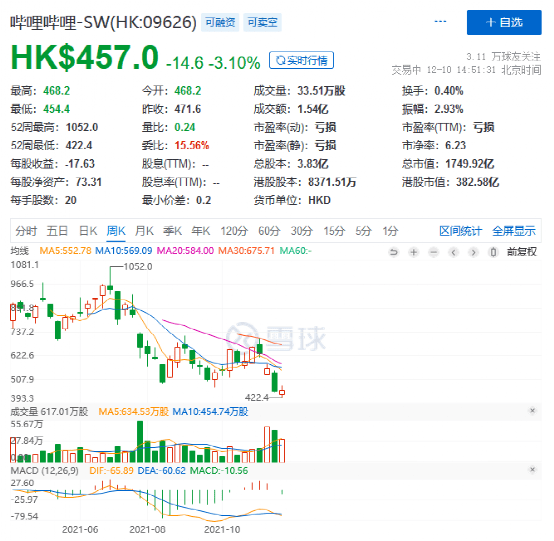The height and width of the screenshot is (541, 554).
Task: Add stock via the + 自选 button
Action: click(504, 22)
